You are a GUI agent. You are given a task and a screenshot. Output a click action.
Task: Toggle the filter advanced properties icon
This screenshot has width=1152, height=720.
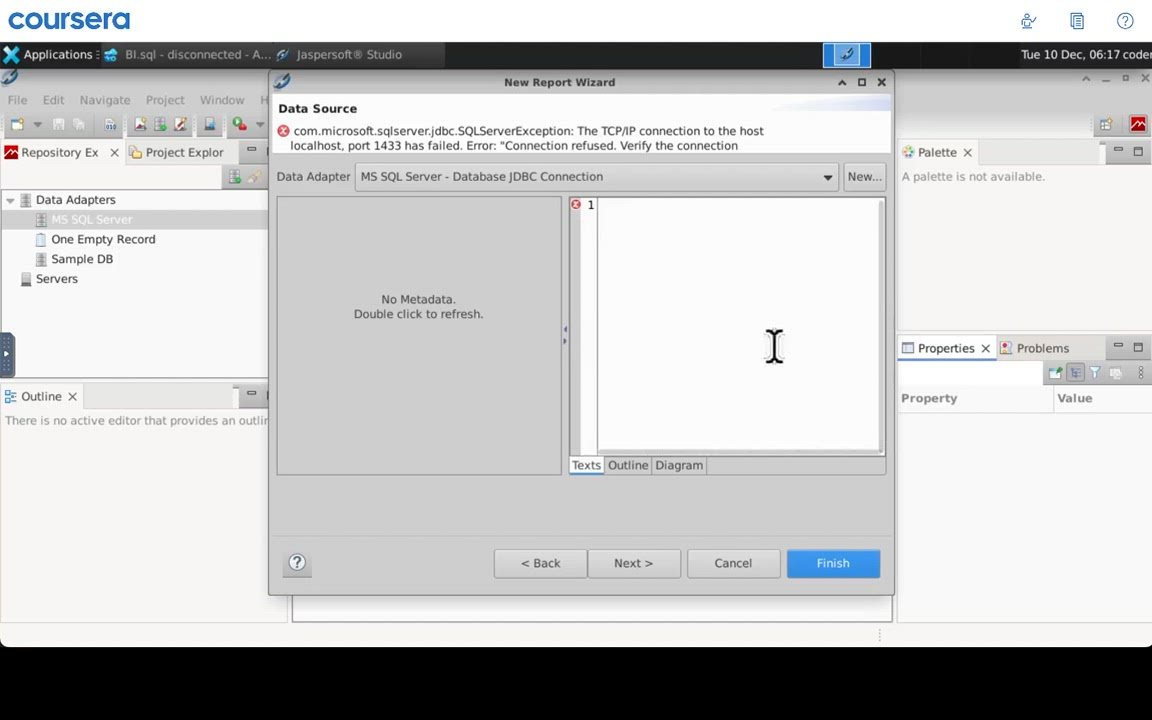(1095, 373)
